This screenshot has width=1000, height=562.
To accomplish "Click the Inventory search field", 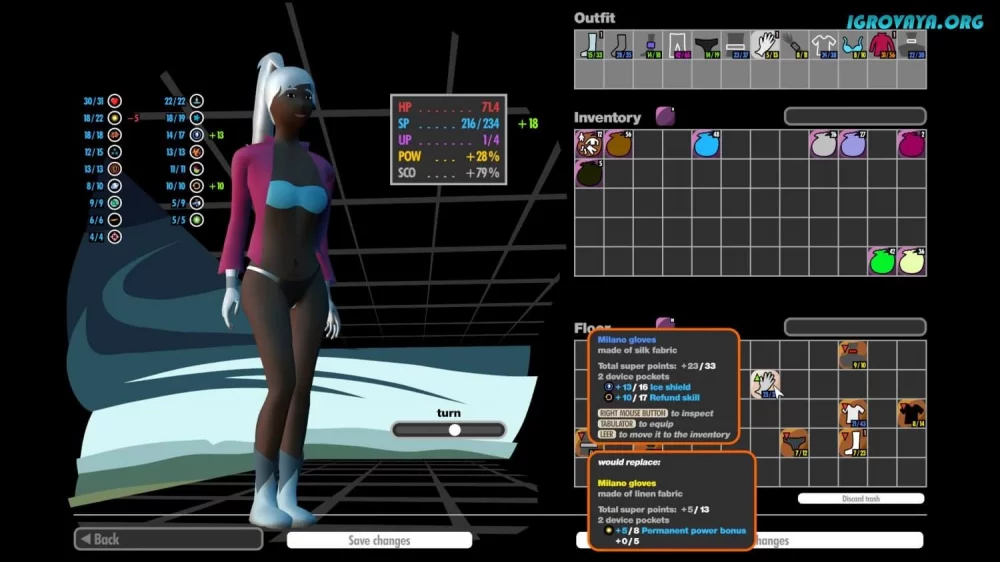I will (x=854, y=117).
